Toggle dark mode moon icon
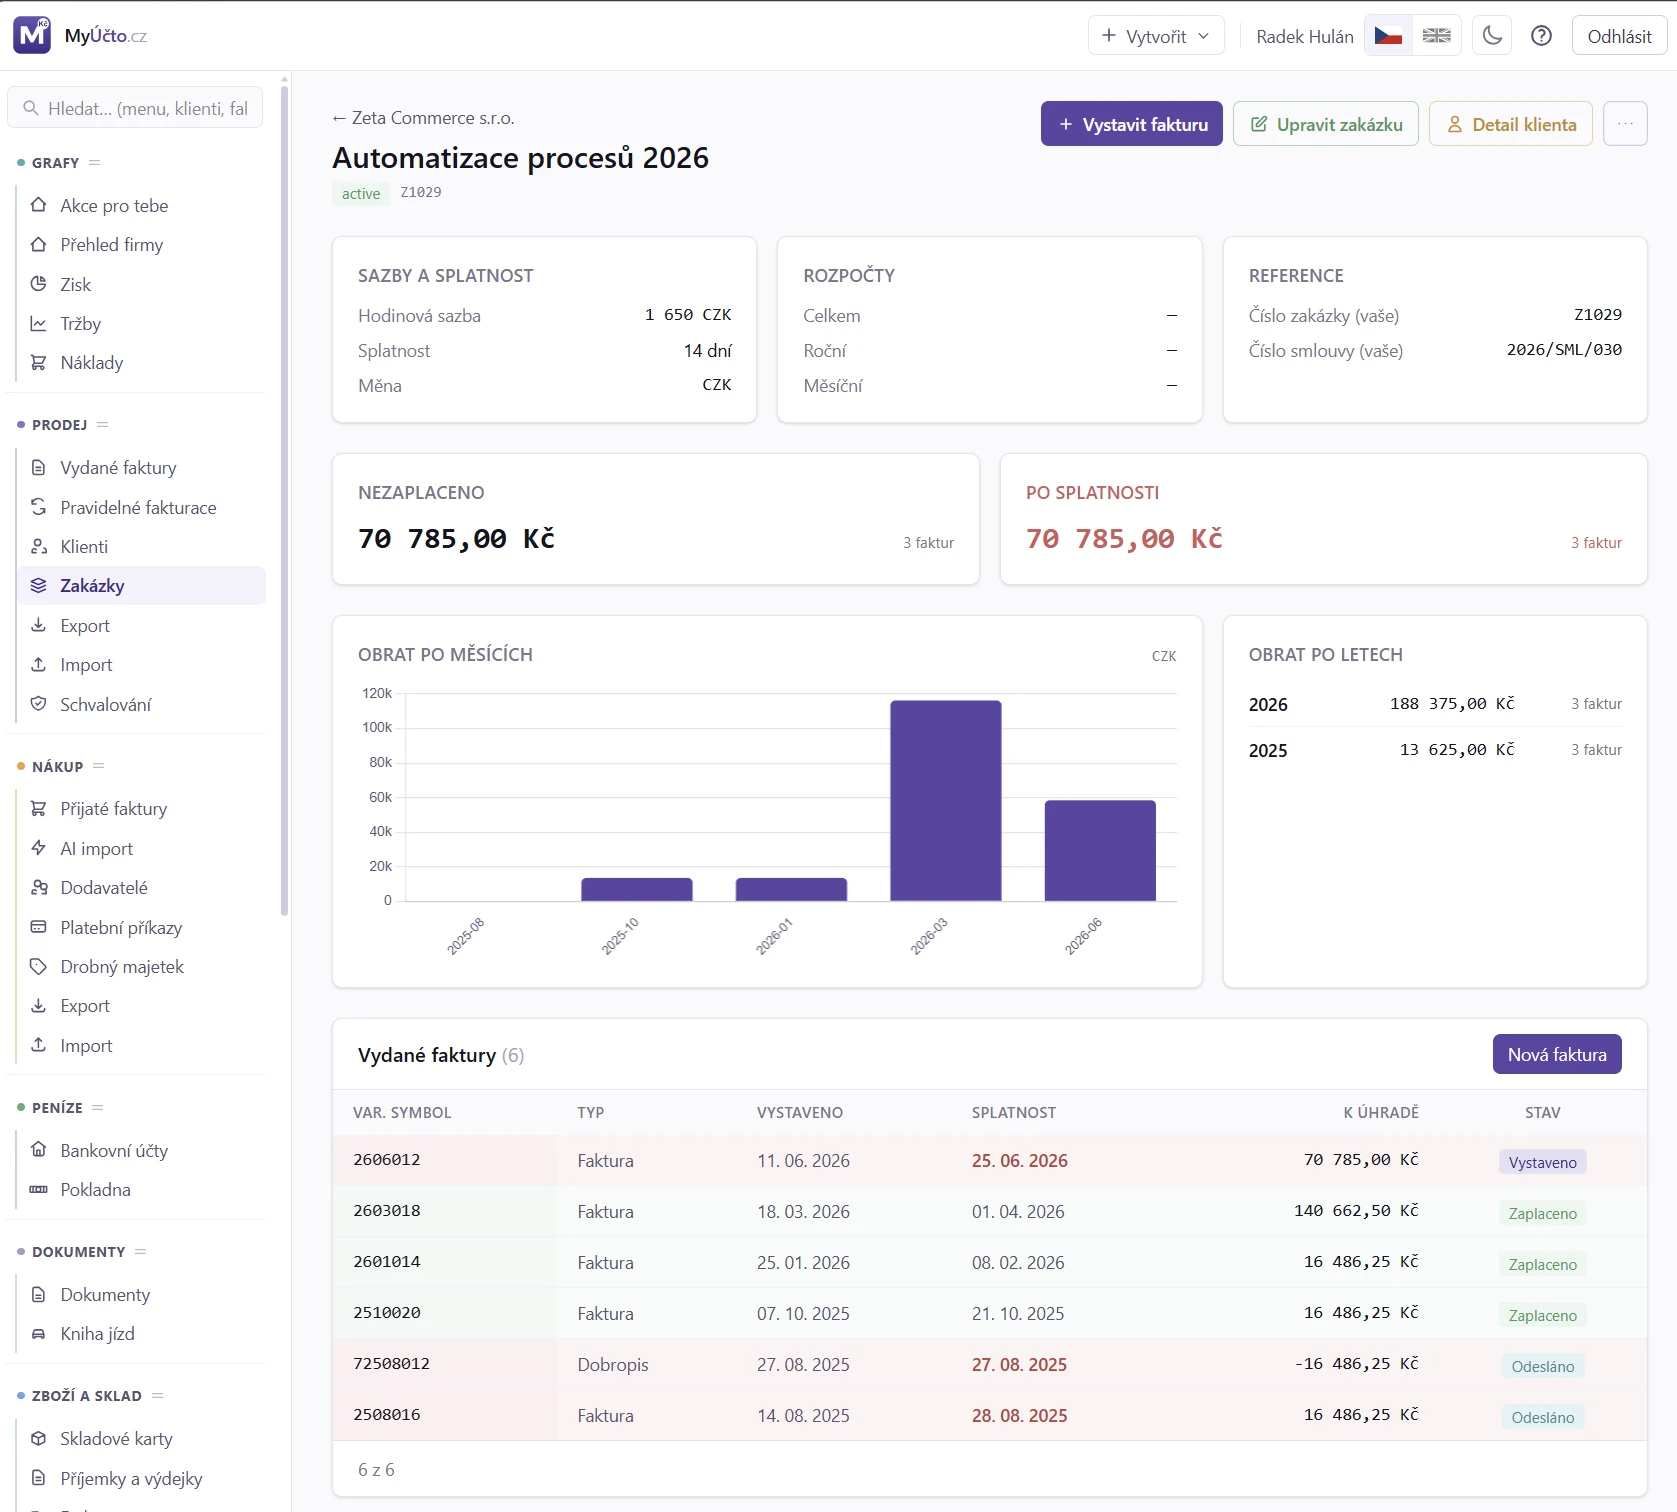1677x1512 pixels. tap(1492, 36)
